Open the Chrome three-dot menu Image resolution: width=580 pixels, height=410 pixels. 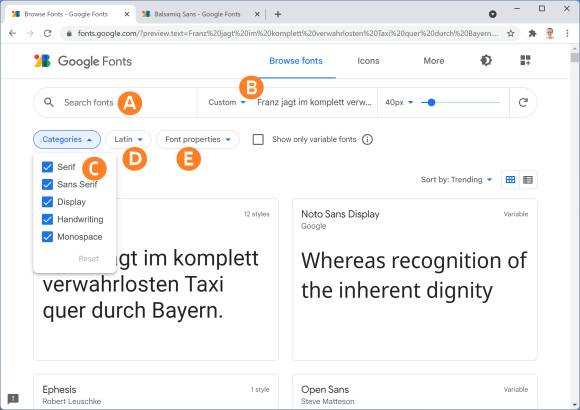567,33
